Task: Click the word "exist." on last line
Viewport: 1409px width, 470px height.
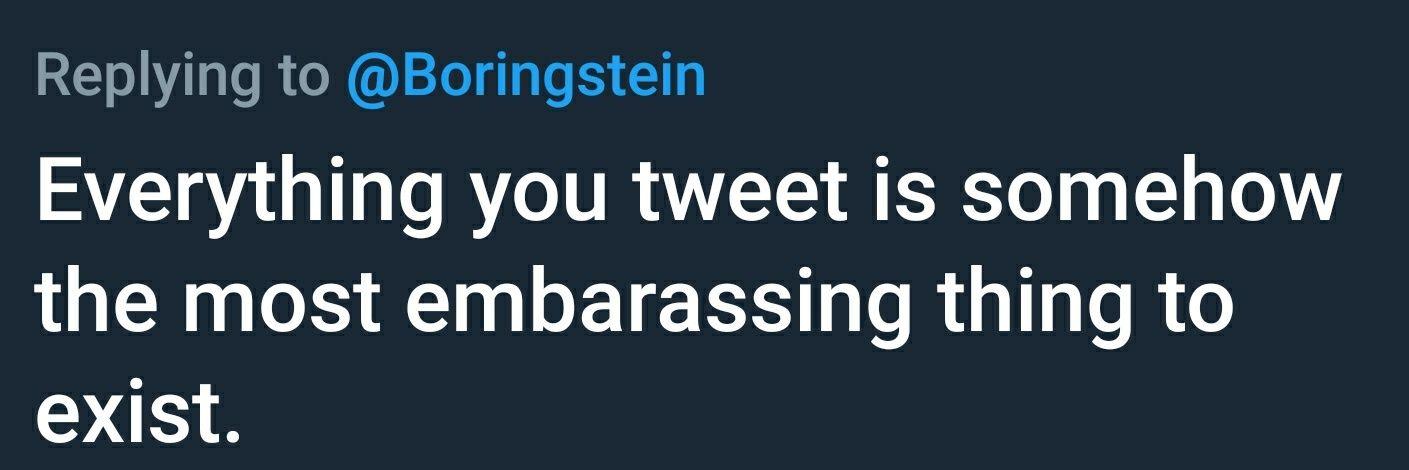Action: (x=139, y=410)
